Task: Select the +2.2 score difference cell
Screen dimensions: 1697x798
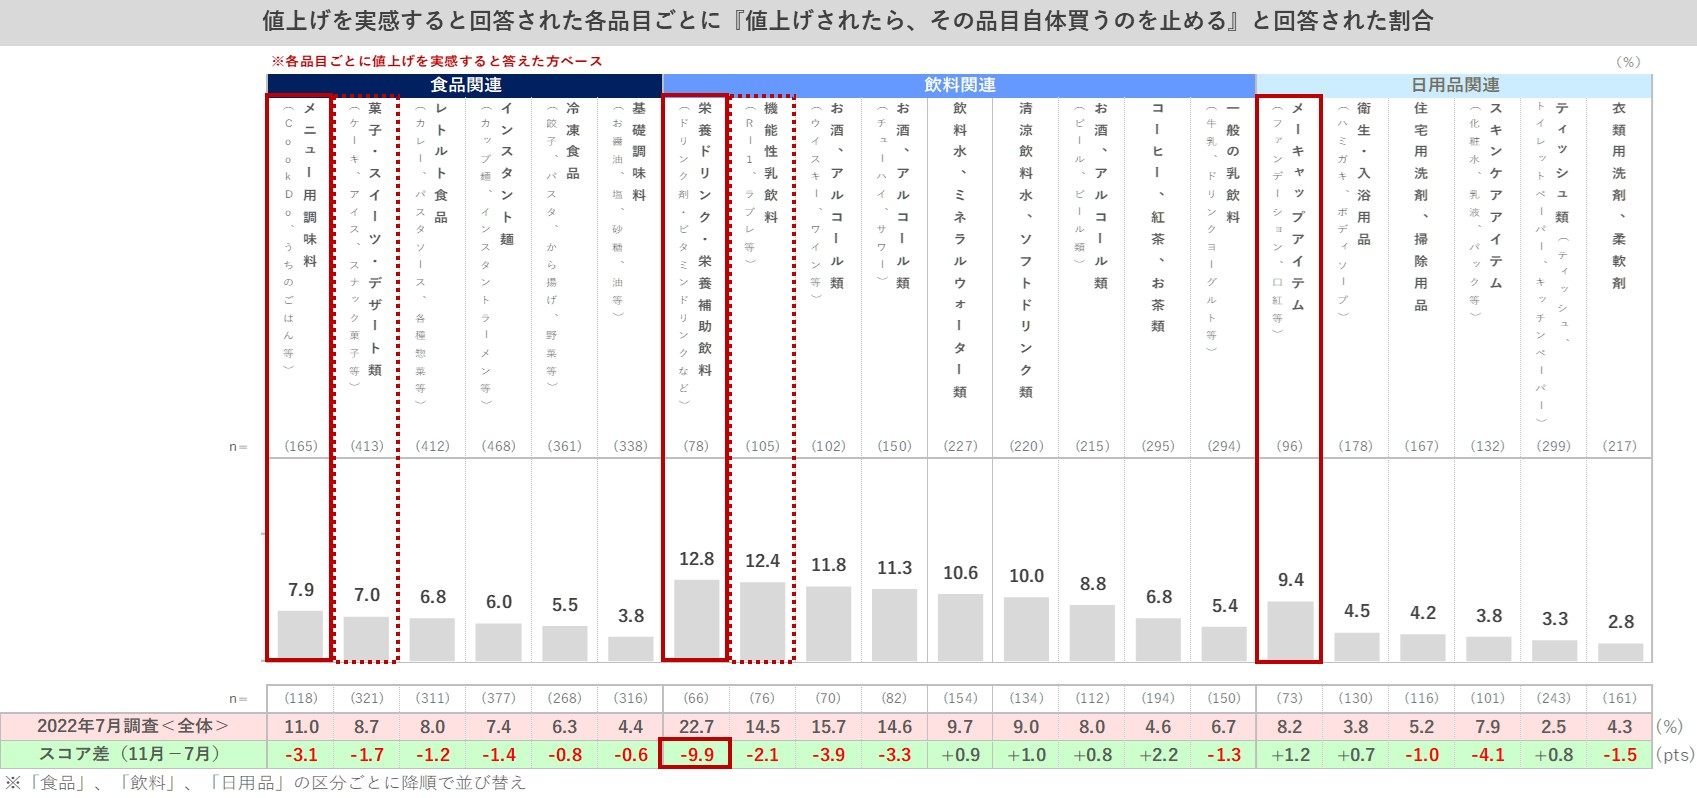Action: click(x=1158, y=755)
